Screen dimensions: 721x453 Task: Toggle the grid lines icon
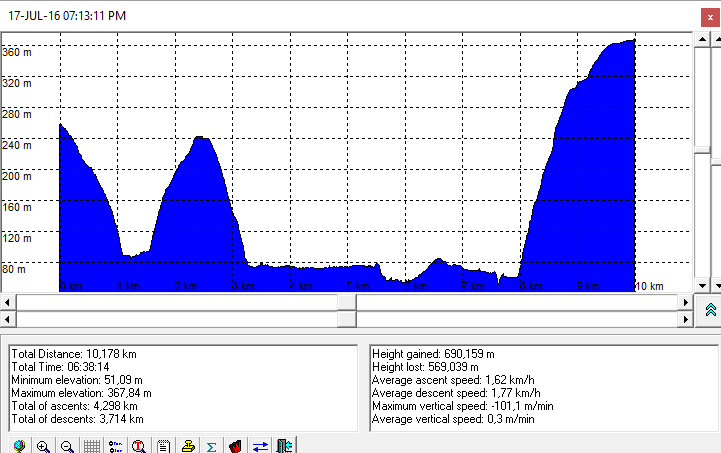(x=91, y=445)
